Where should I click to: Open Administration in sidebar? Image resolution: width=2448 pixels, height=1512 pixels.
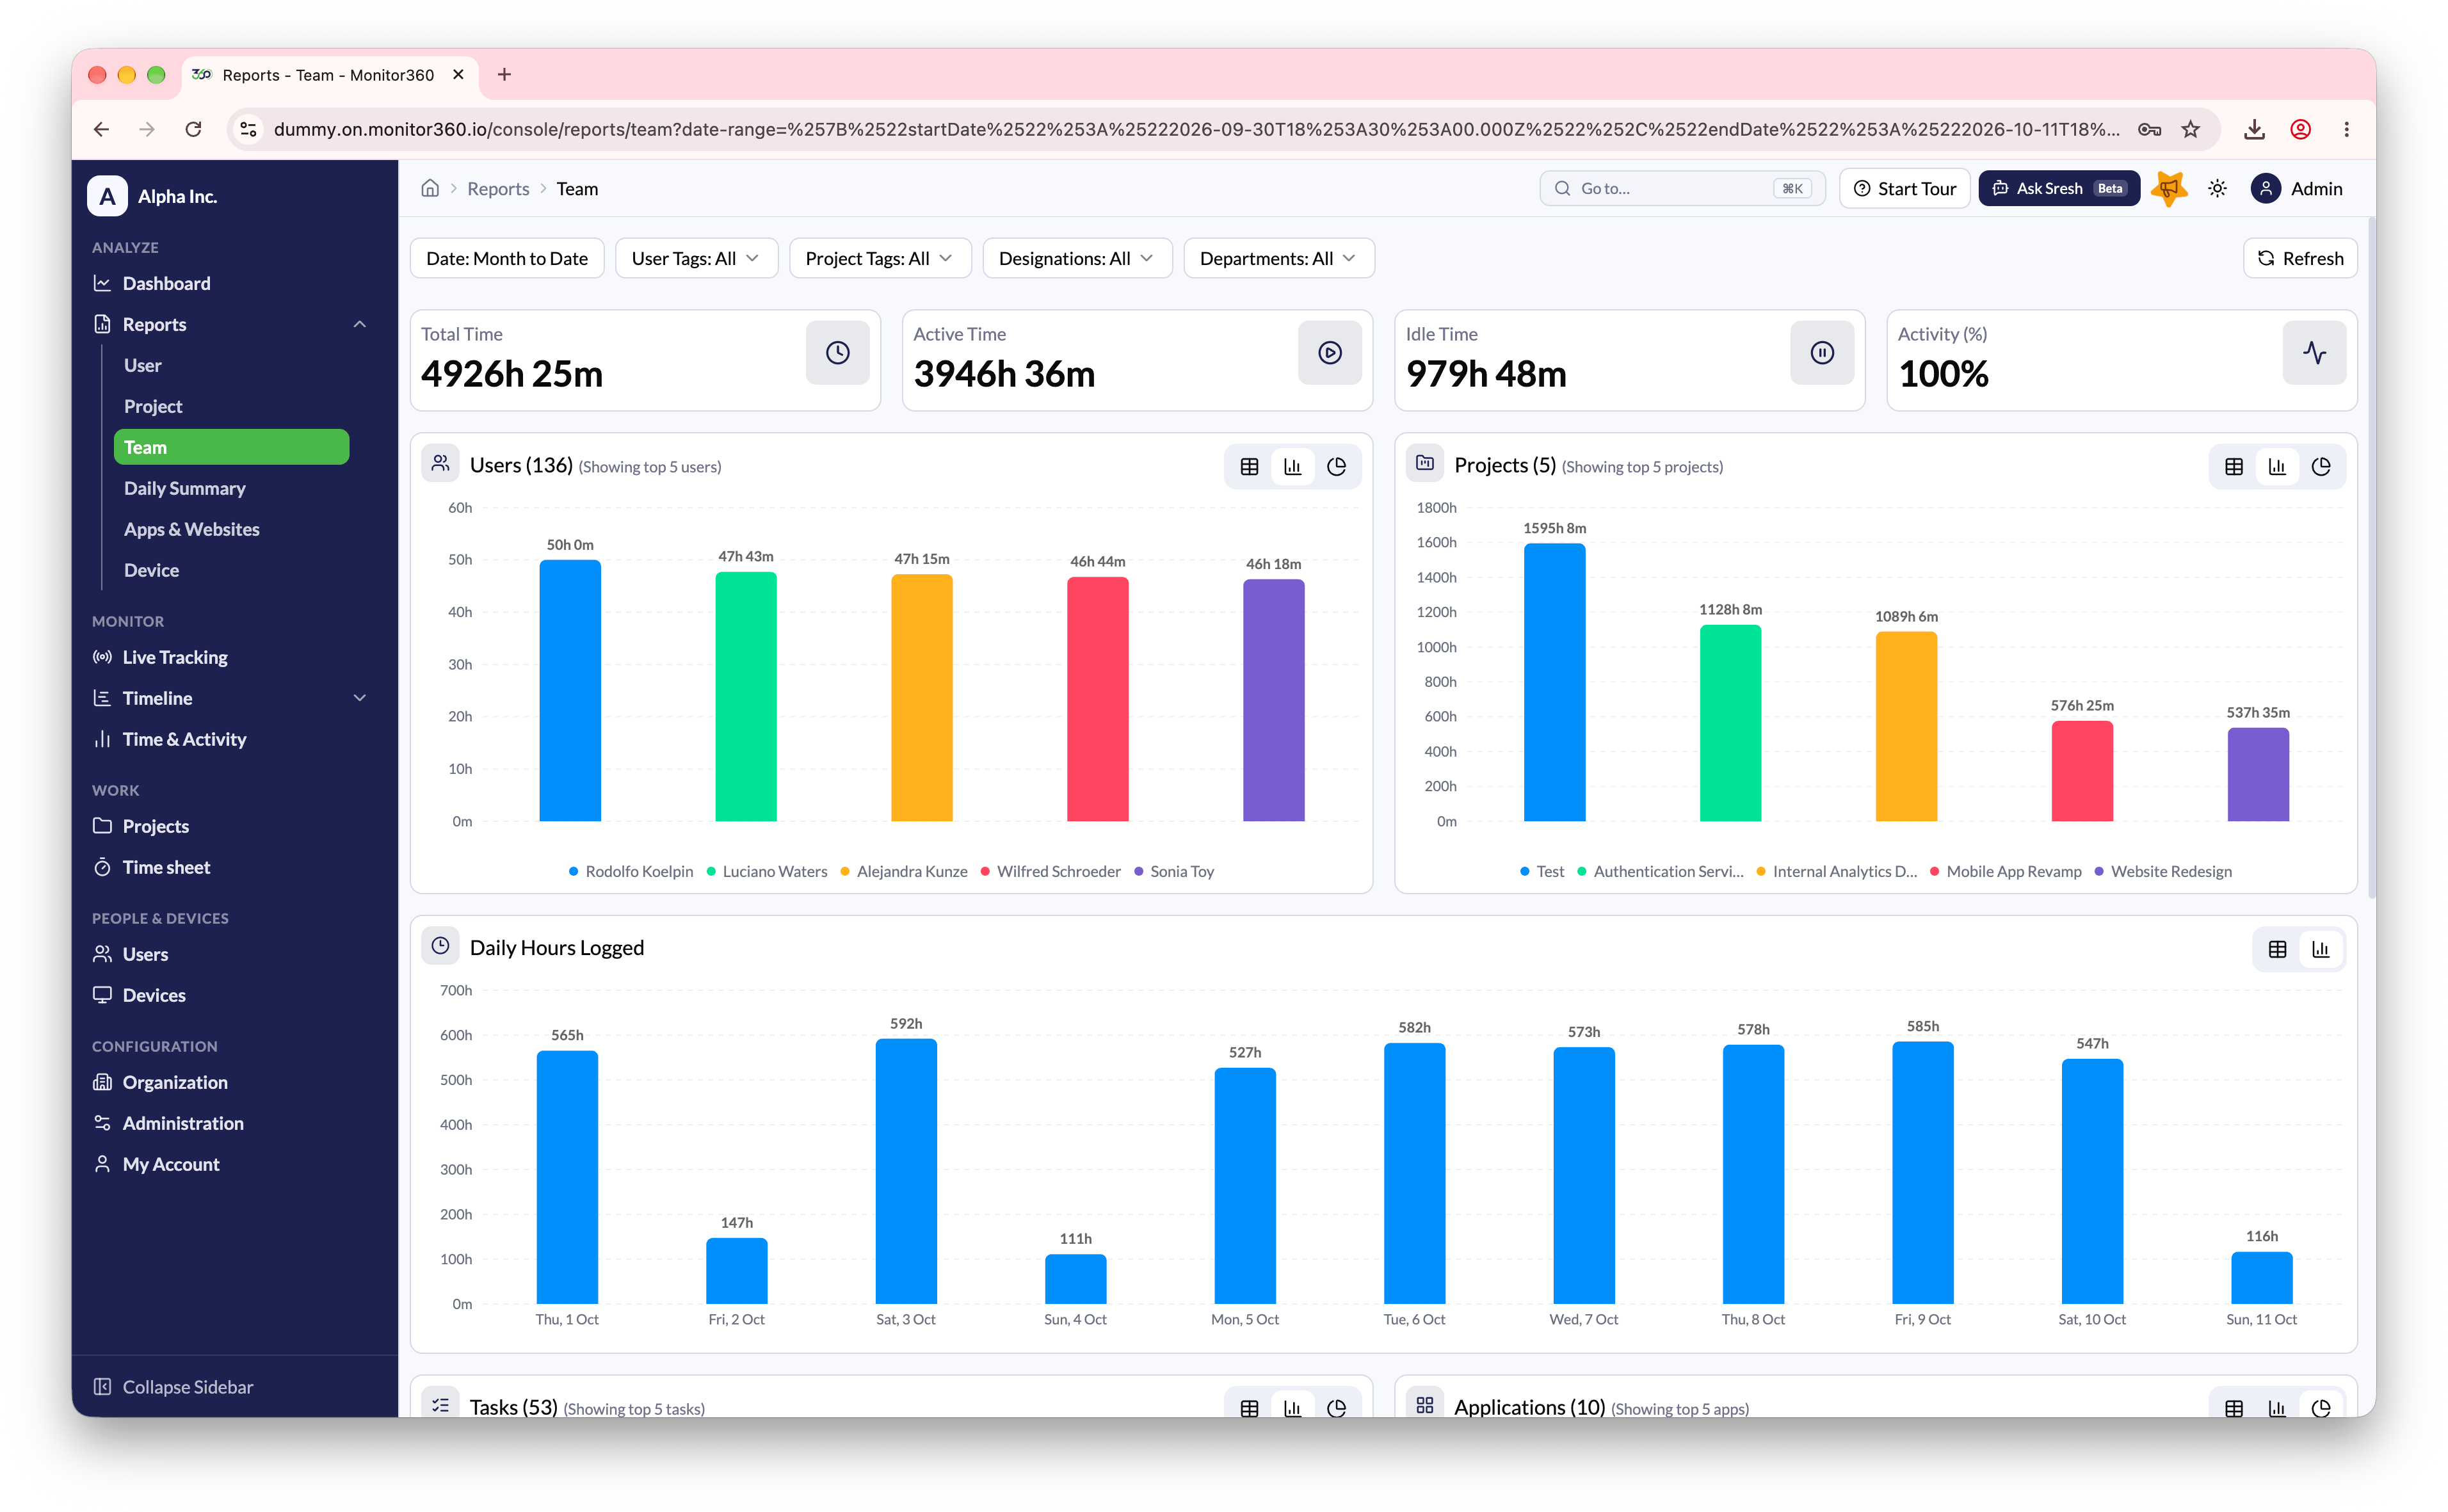coord(232,1123)
